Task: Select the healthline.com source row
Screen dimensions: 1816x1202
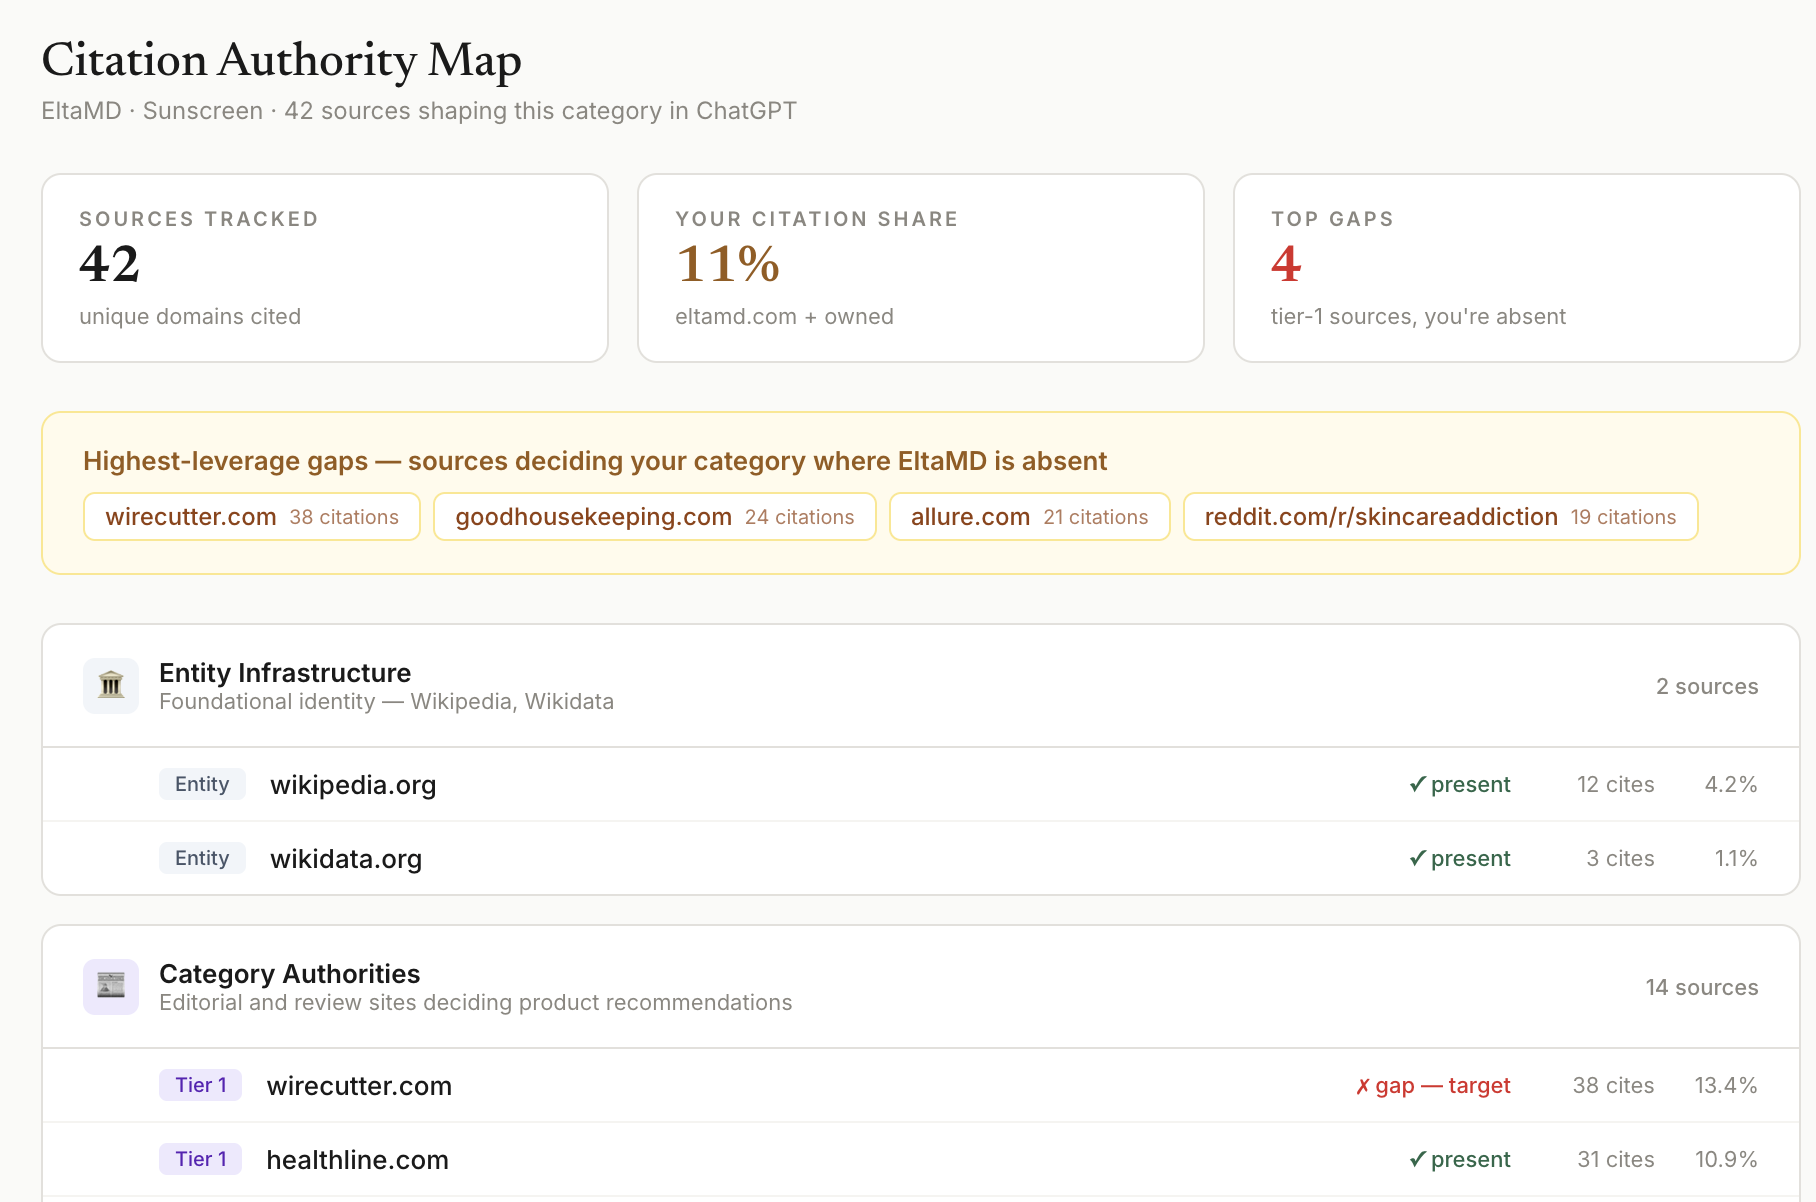Action: (921, 1160)
